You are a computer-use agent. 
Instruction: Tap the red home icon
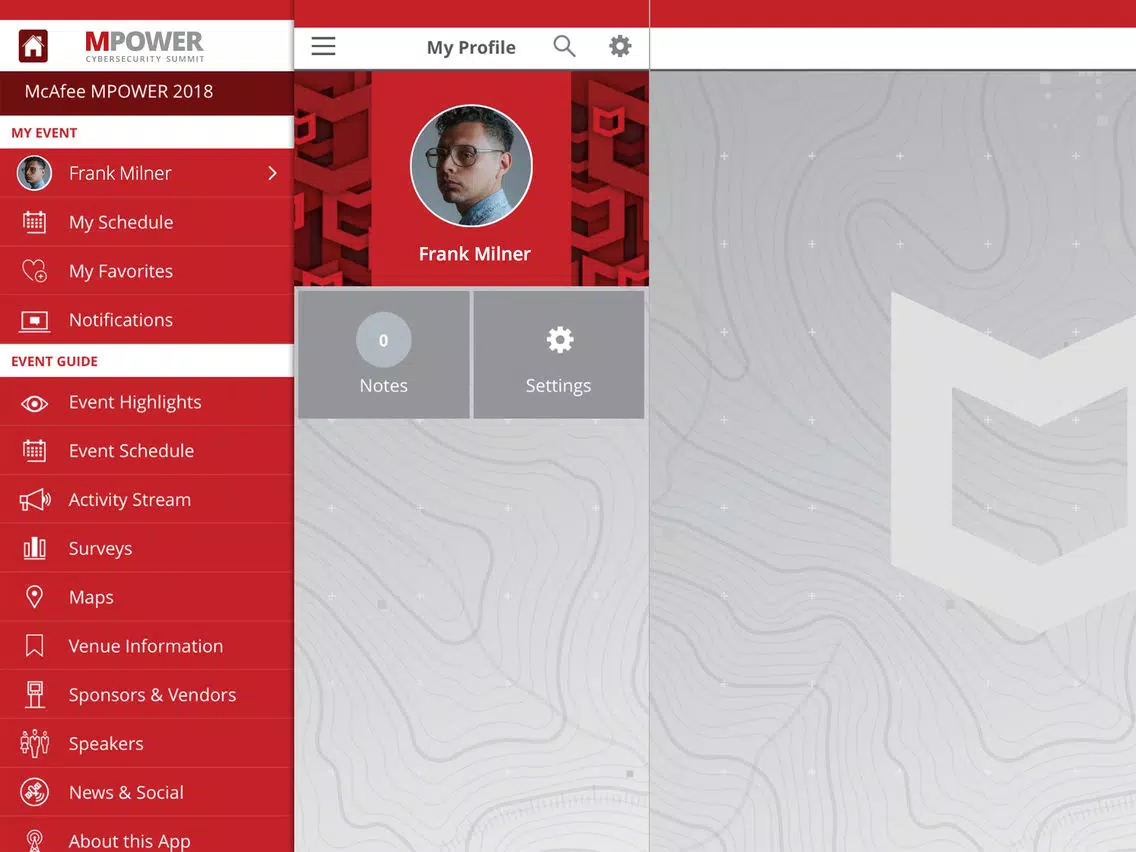pos(33,46)
